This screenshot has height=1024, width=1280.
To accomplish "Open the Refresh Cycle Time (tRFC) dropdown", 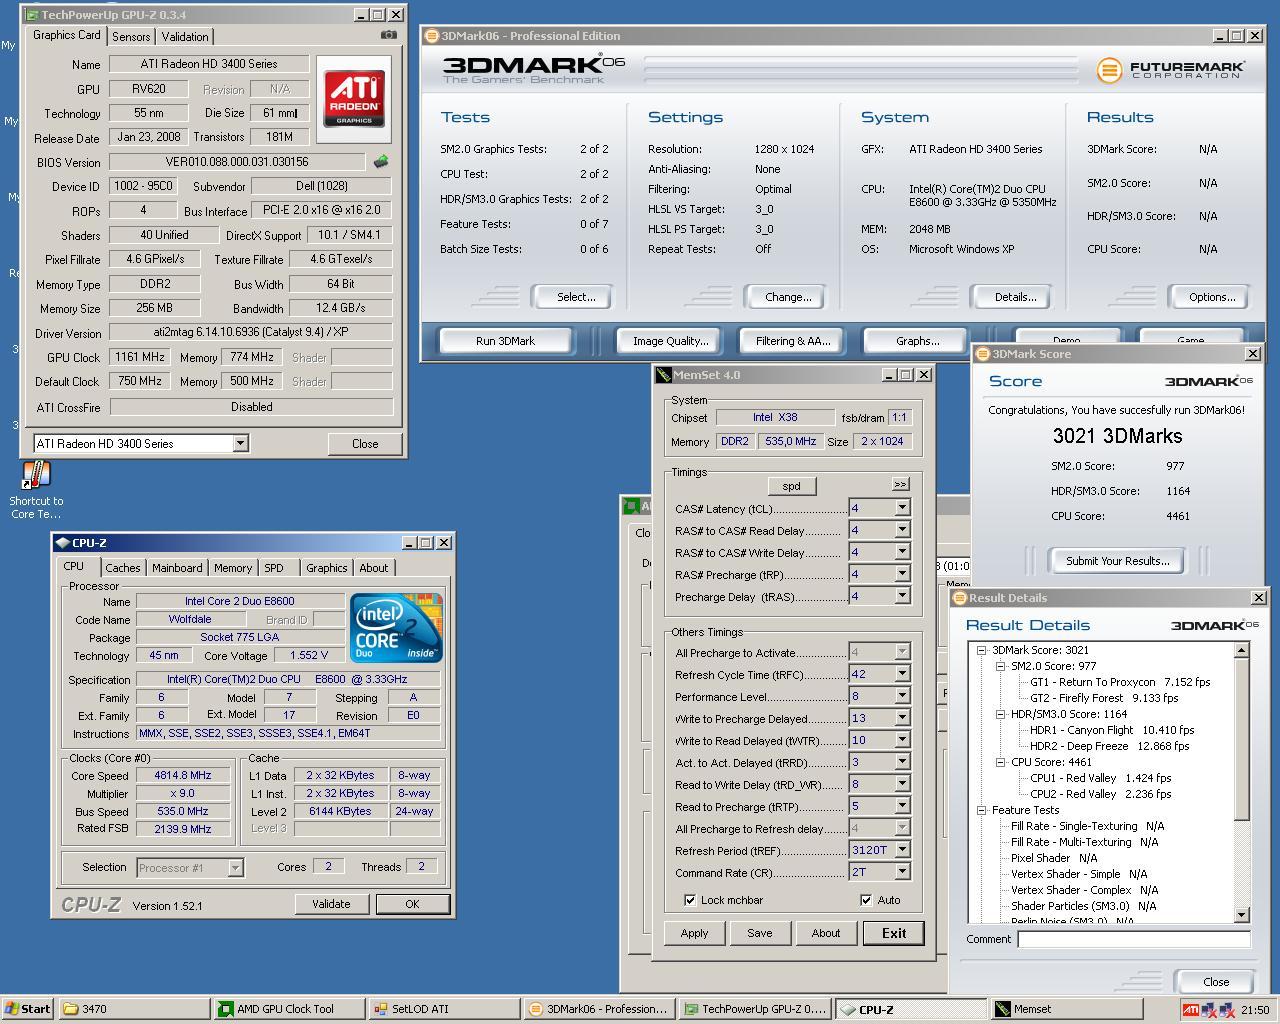I will tap(902, 674).
